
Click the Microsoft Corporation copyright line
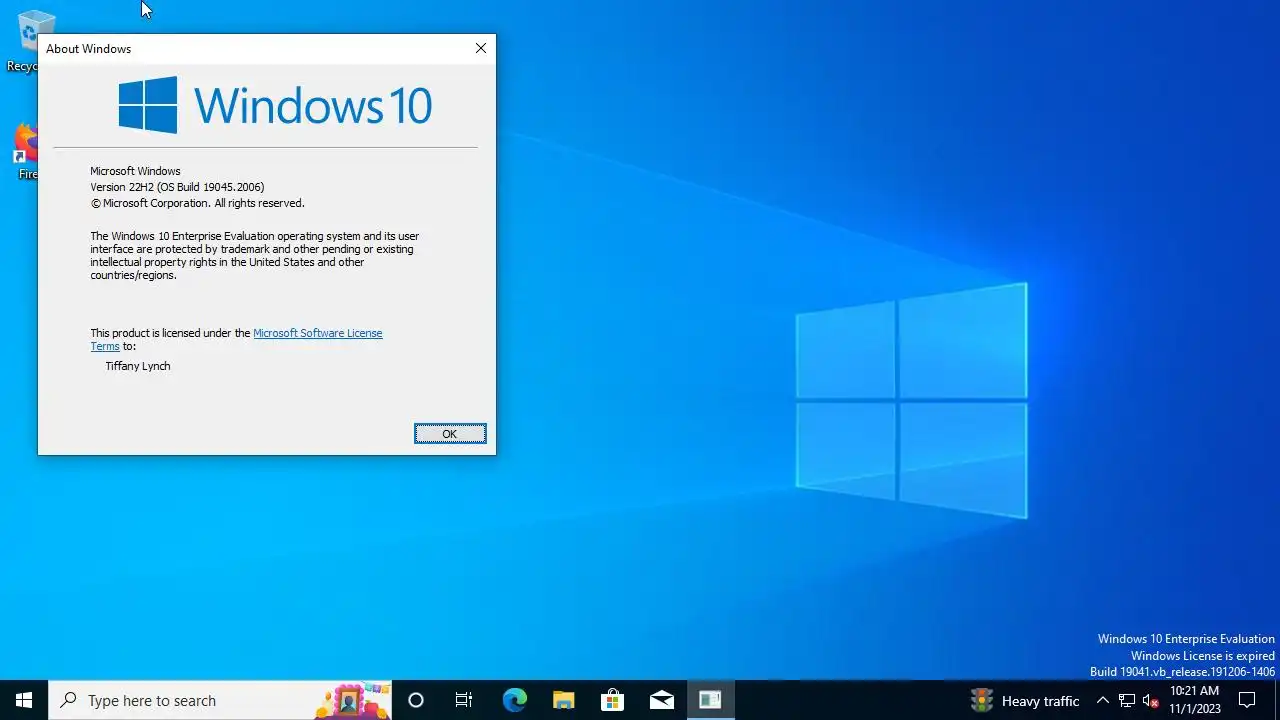tap(197, 203)
